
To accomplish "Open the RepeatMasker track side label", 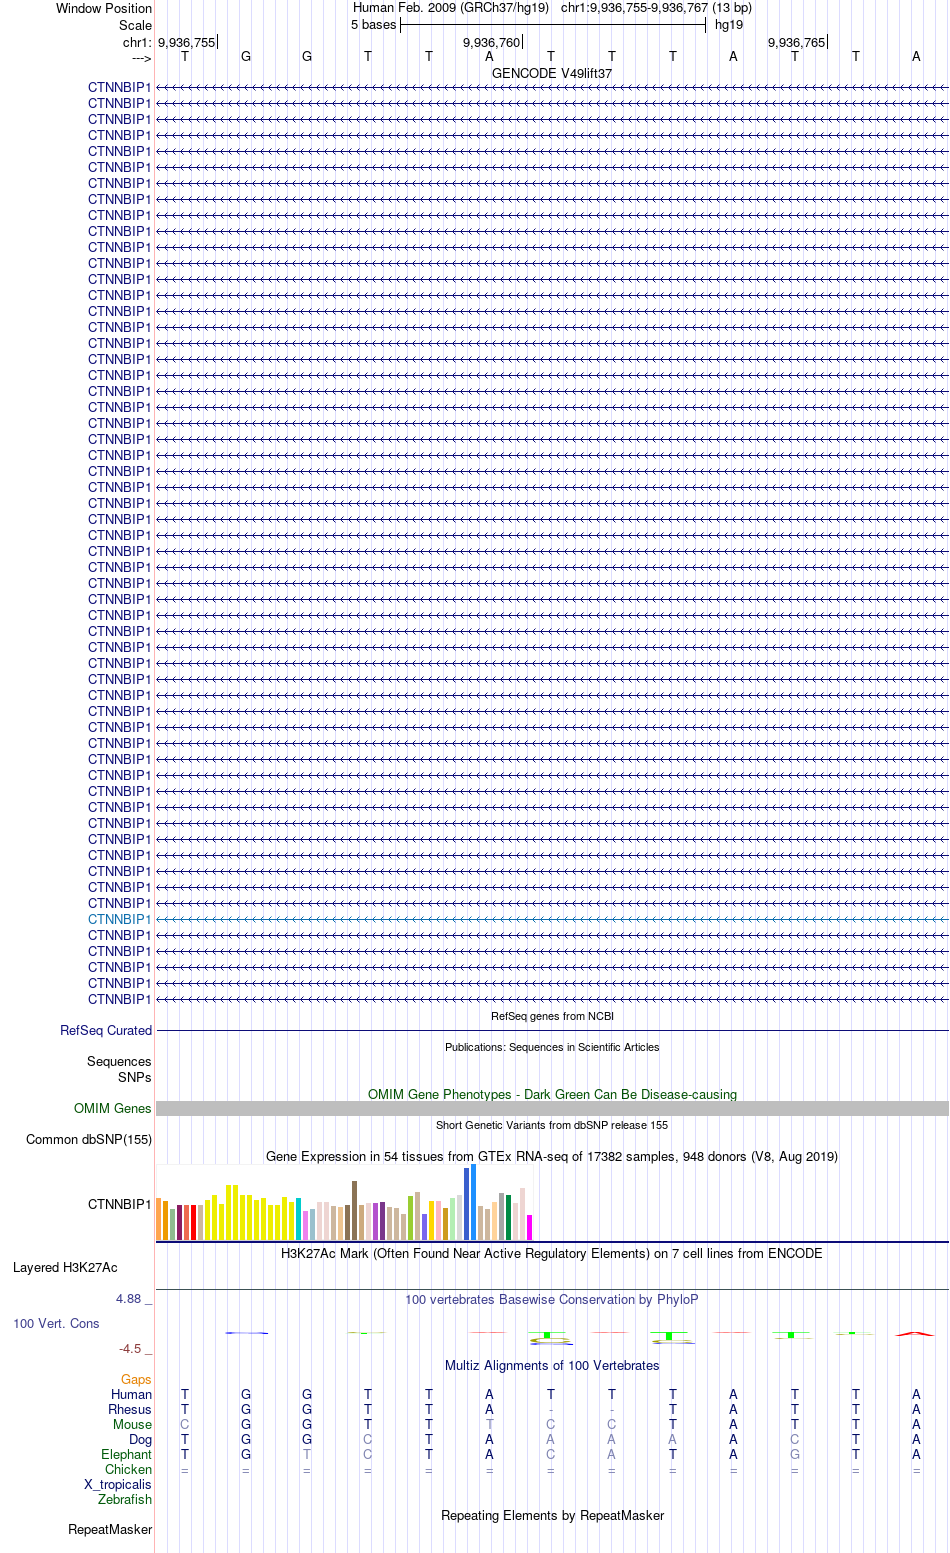I will pos(110,1529).
